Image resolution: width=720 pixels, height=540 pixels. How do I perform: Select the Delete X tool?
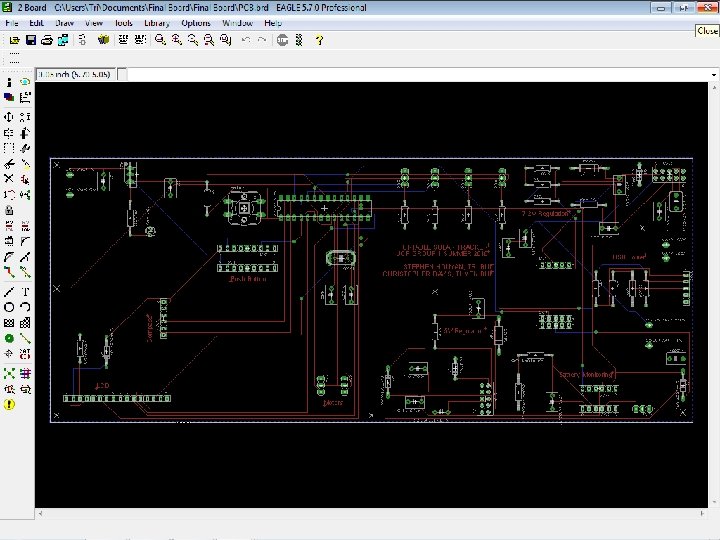point(9,179)
